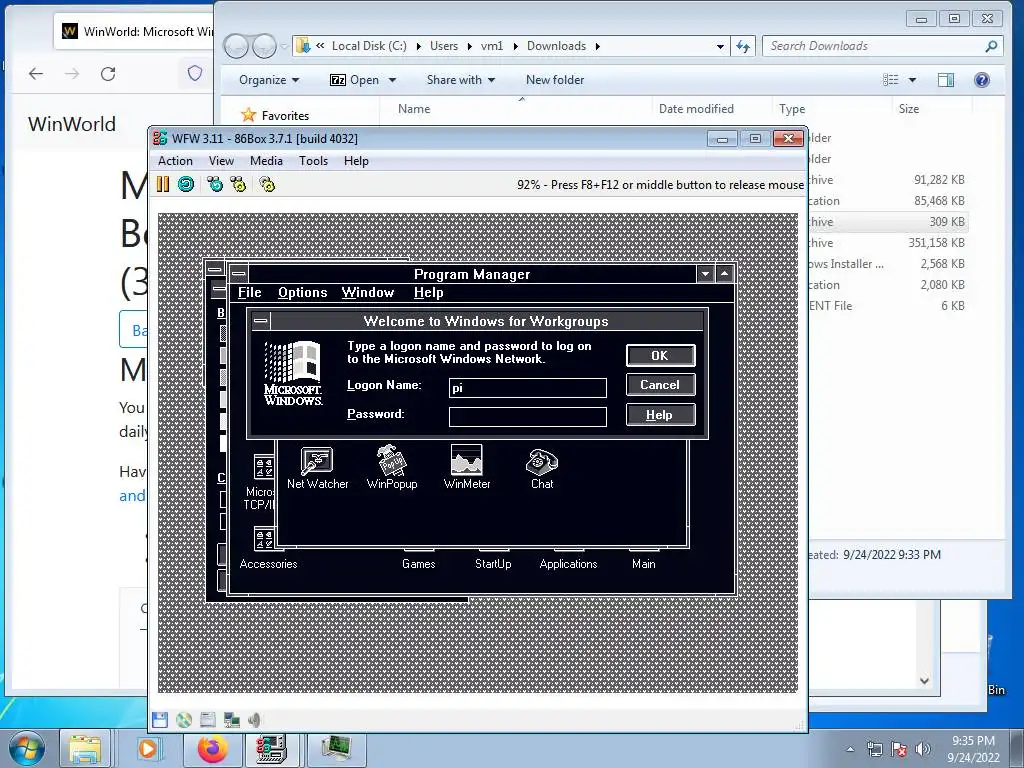Open the Net Watcher program icon

(317, 468)
